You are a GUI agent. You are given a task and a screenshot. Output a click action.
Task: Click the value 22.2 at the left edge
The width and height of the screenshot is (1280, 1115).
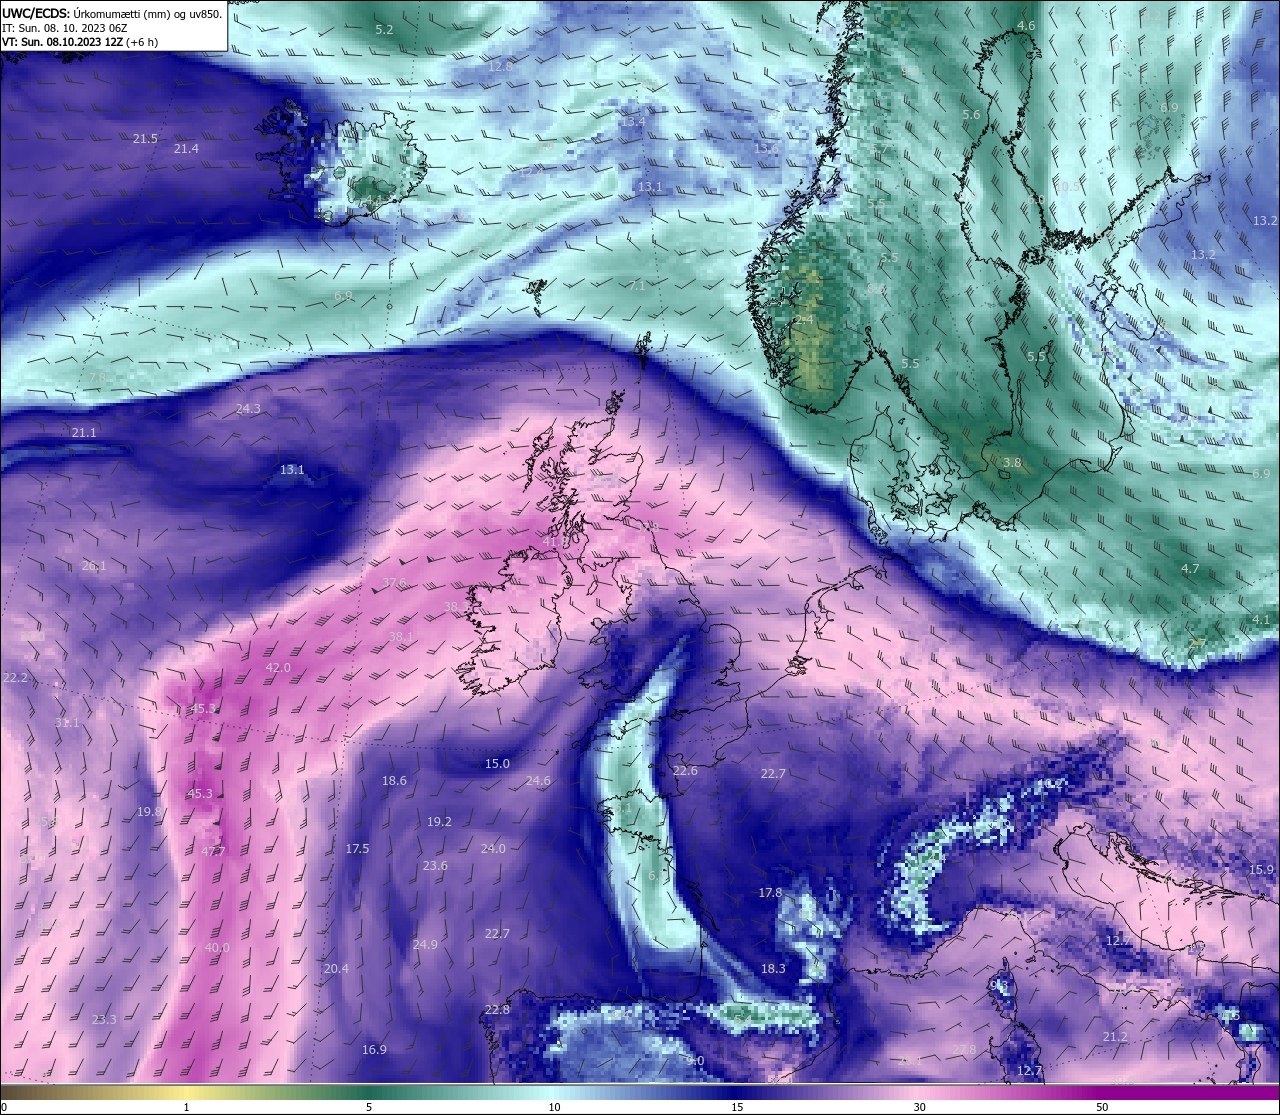point(15,677)
